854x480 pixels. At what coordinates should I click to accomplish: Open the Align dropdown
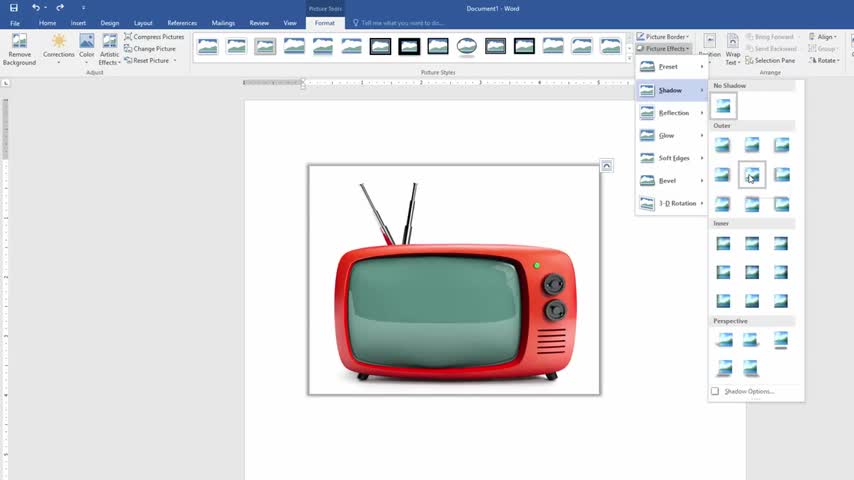[x=823, y=37]
